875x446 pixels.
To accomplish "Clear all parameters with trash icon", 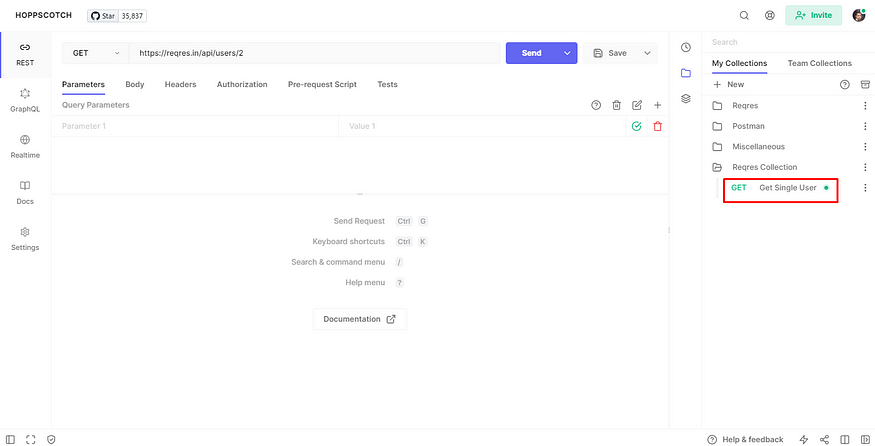I will (x=616, y=105).
